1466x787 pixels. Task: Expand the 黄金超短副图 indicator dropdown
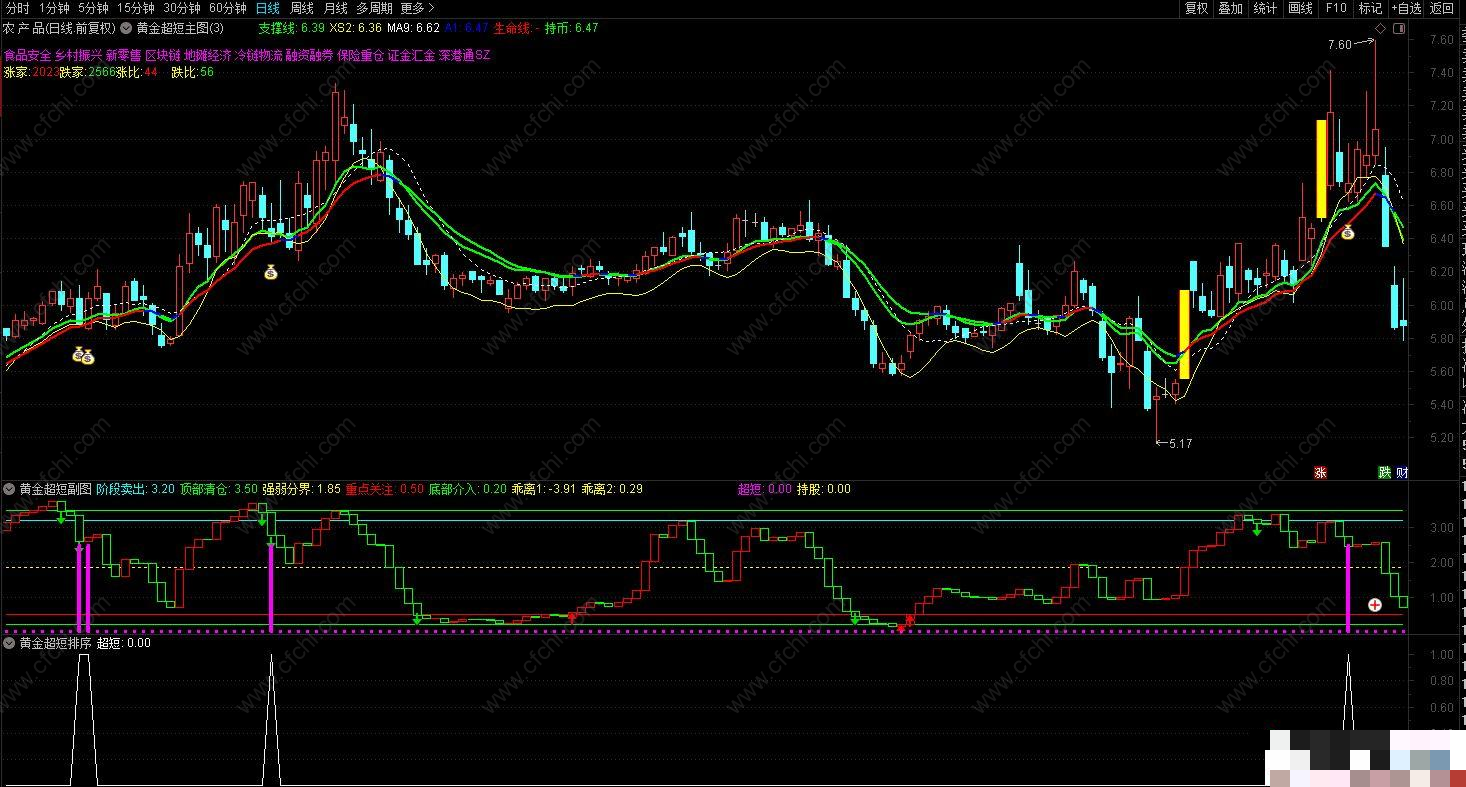pyautogui.click(x=9, y=489)
